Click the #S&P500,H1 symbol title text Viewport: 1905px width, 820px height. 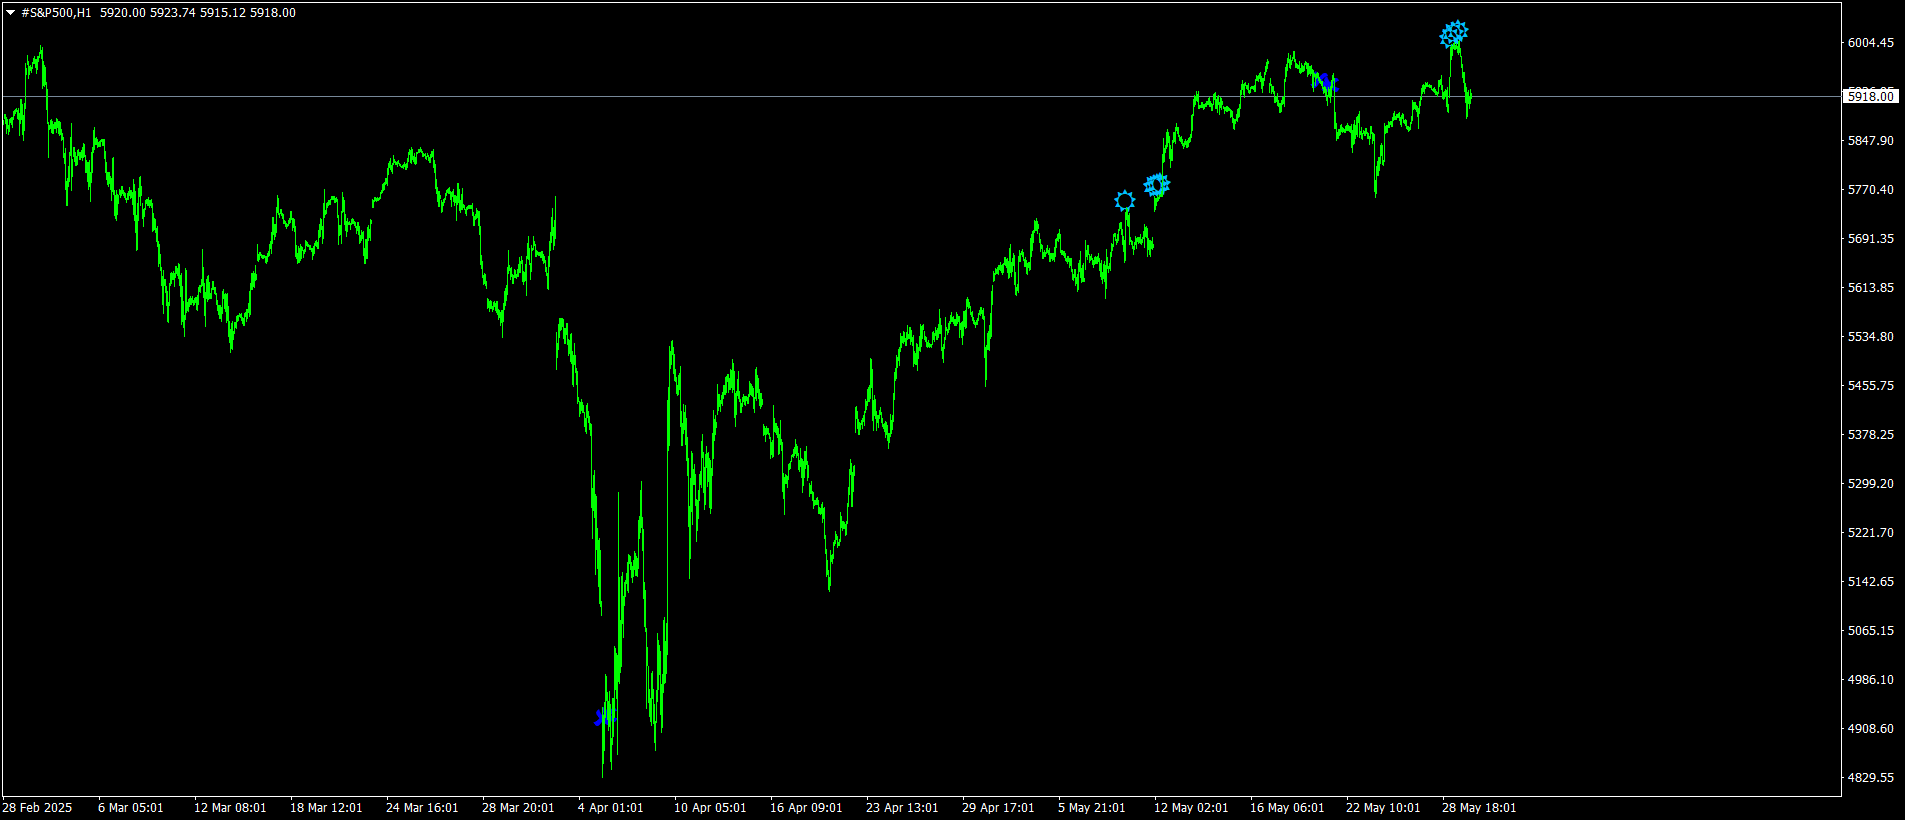[56, 13]
